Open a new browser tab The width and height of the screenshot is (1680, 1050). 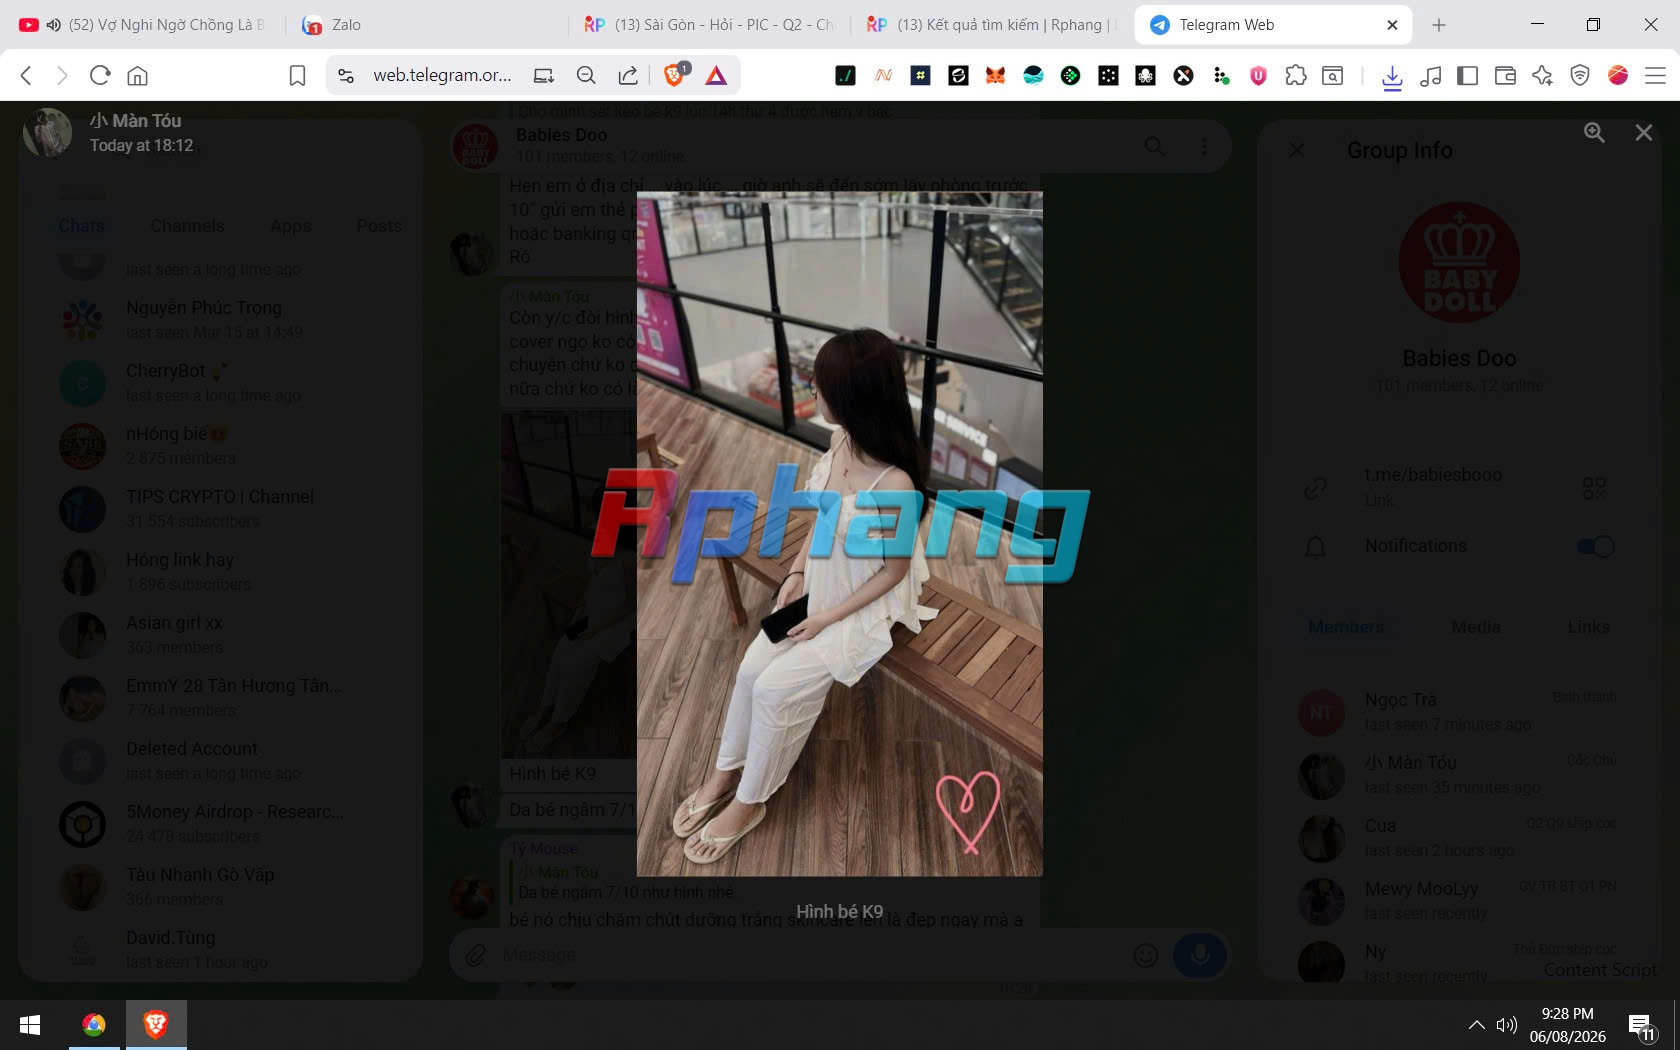point(1439,25)
